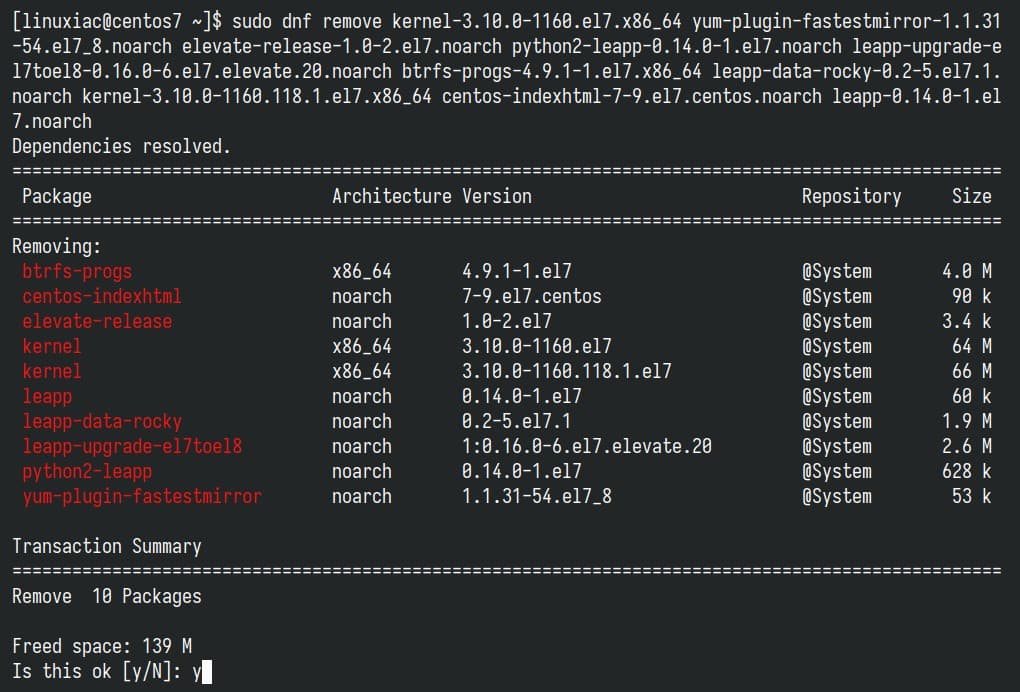Select the leapp-upgrade-el7toel8 package name
This screenshot has width=1020, height=692.
click(x=132, y=447)
